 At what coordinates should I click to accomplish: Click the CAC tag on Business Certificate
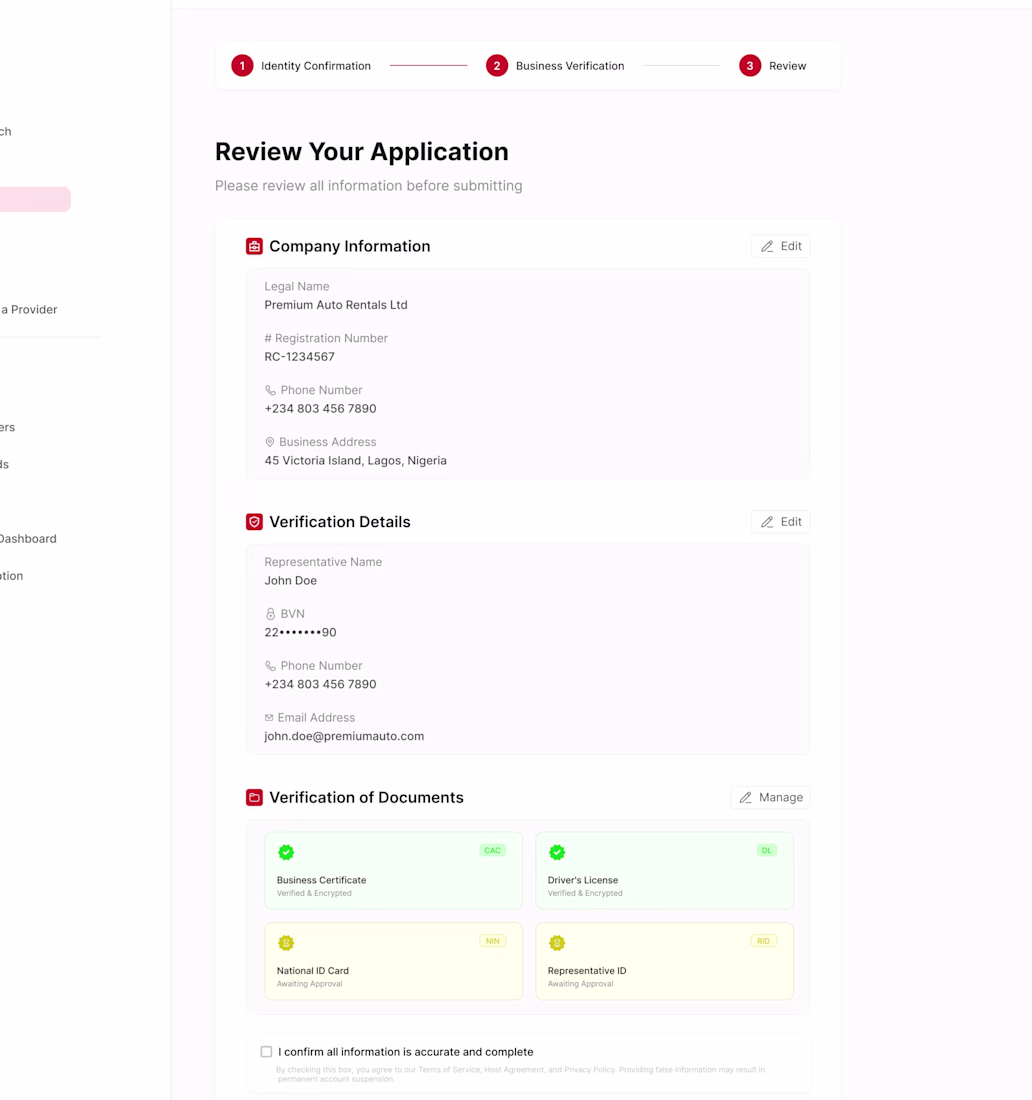tap(492, 850)
